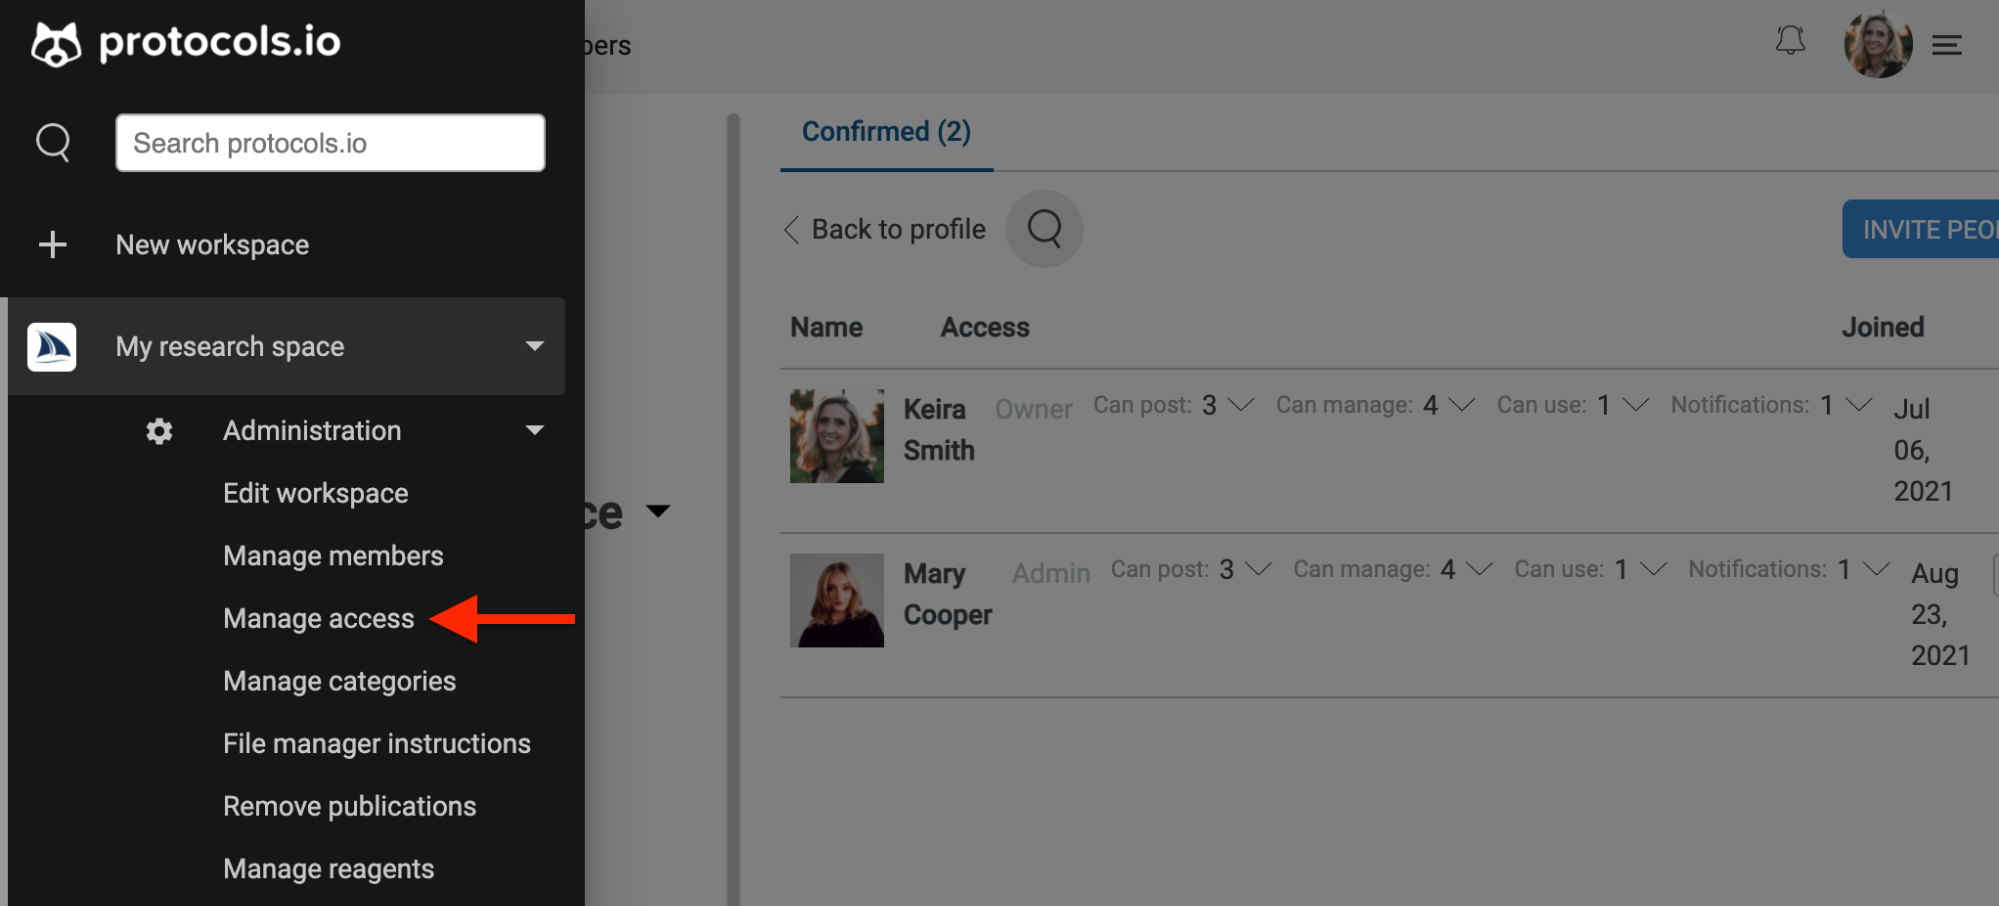The height and width of the screenshot is (906, 1999).
Task: Collapse the Administration section
Action: (535, 430)
